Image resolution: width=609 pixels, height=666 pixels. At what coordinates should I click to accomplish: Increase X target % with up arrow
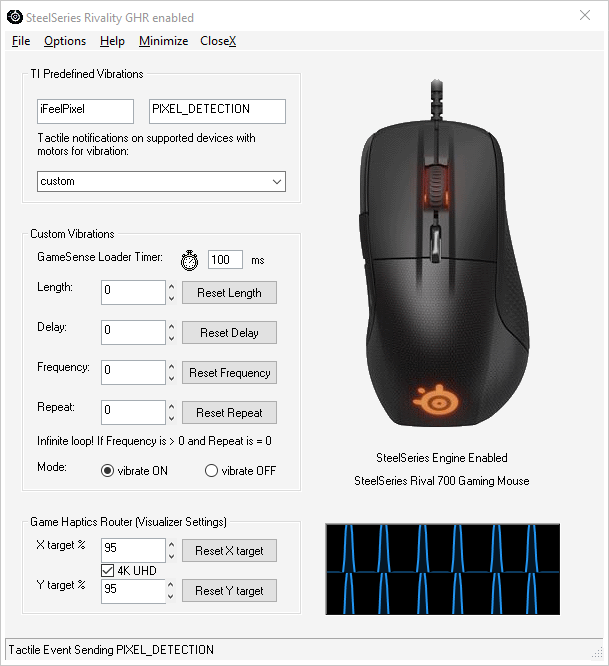click(x=171, y=544)
